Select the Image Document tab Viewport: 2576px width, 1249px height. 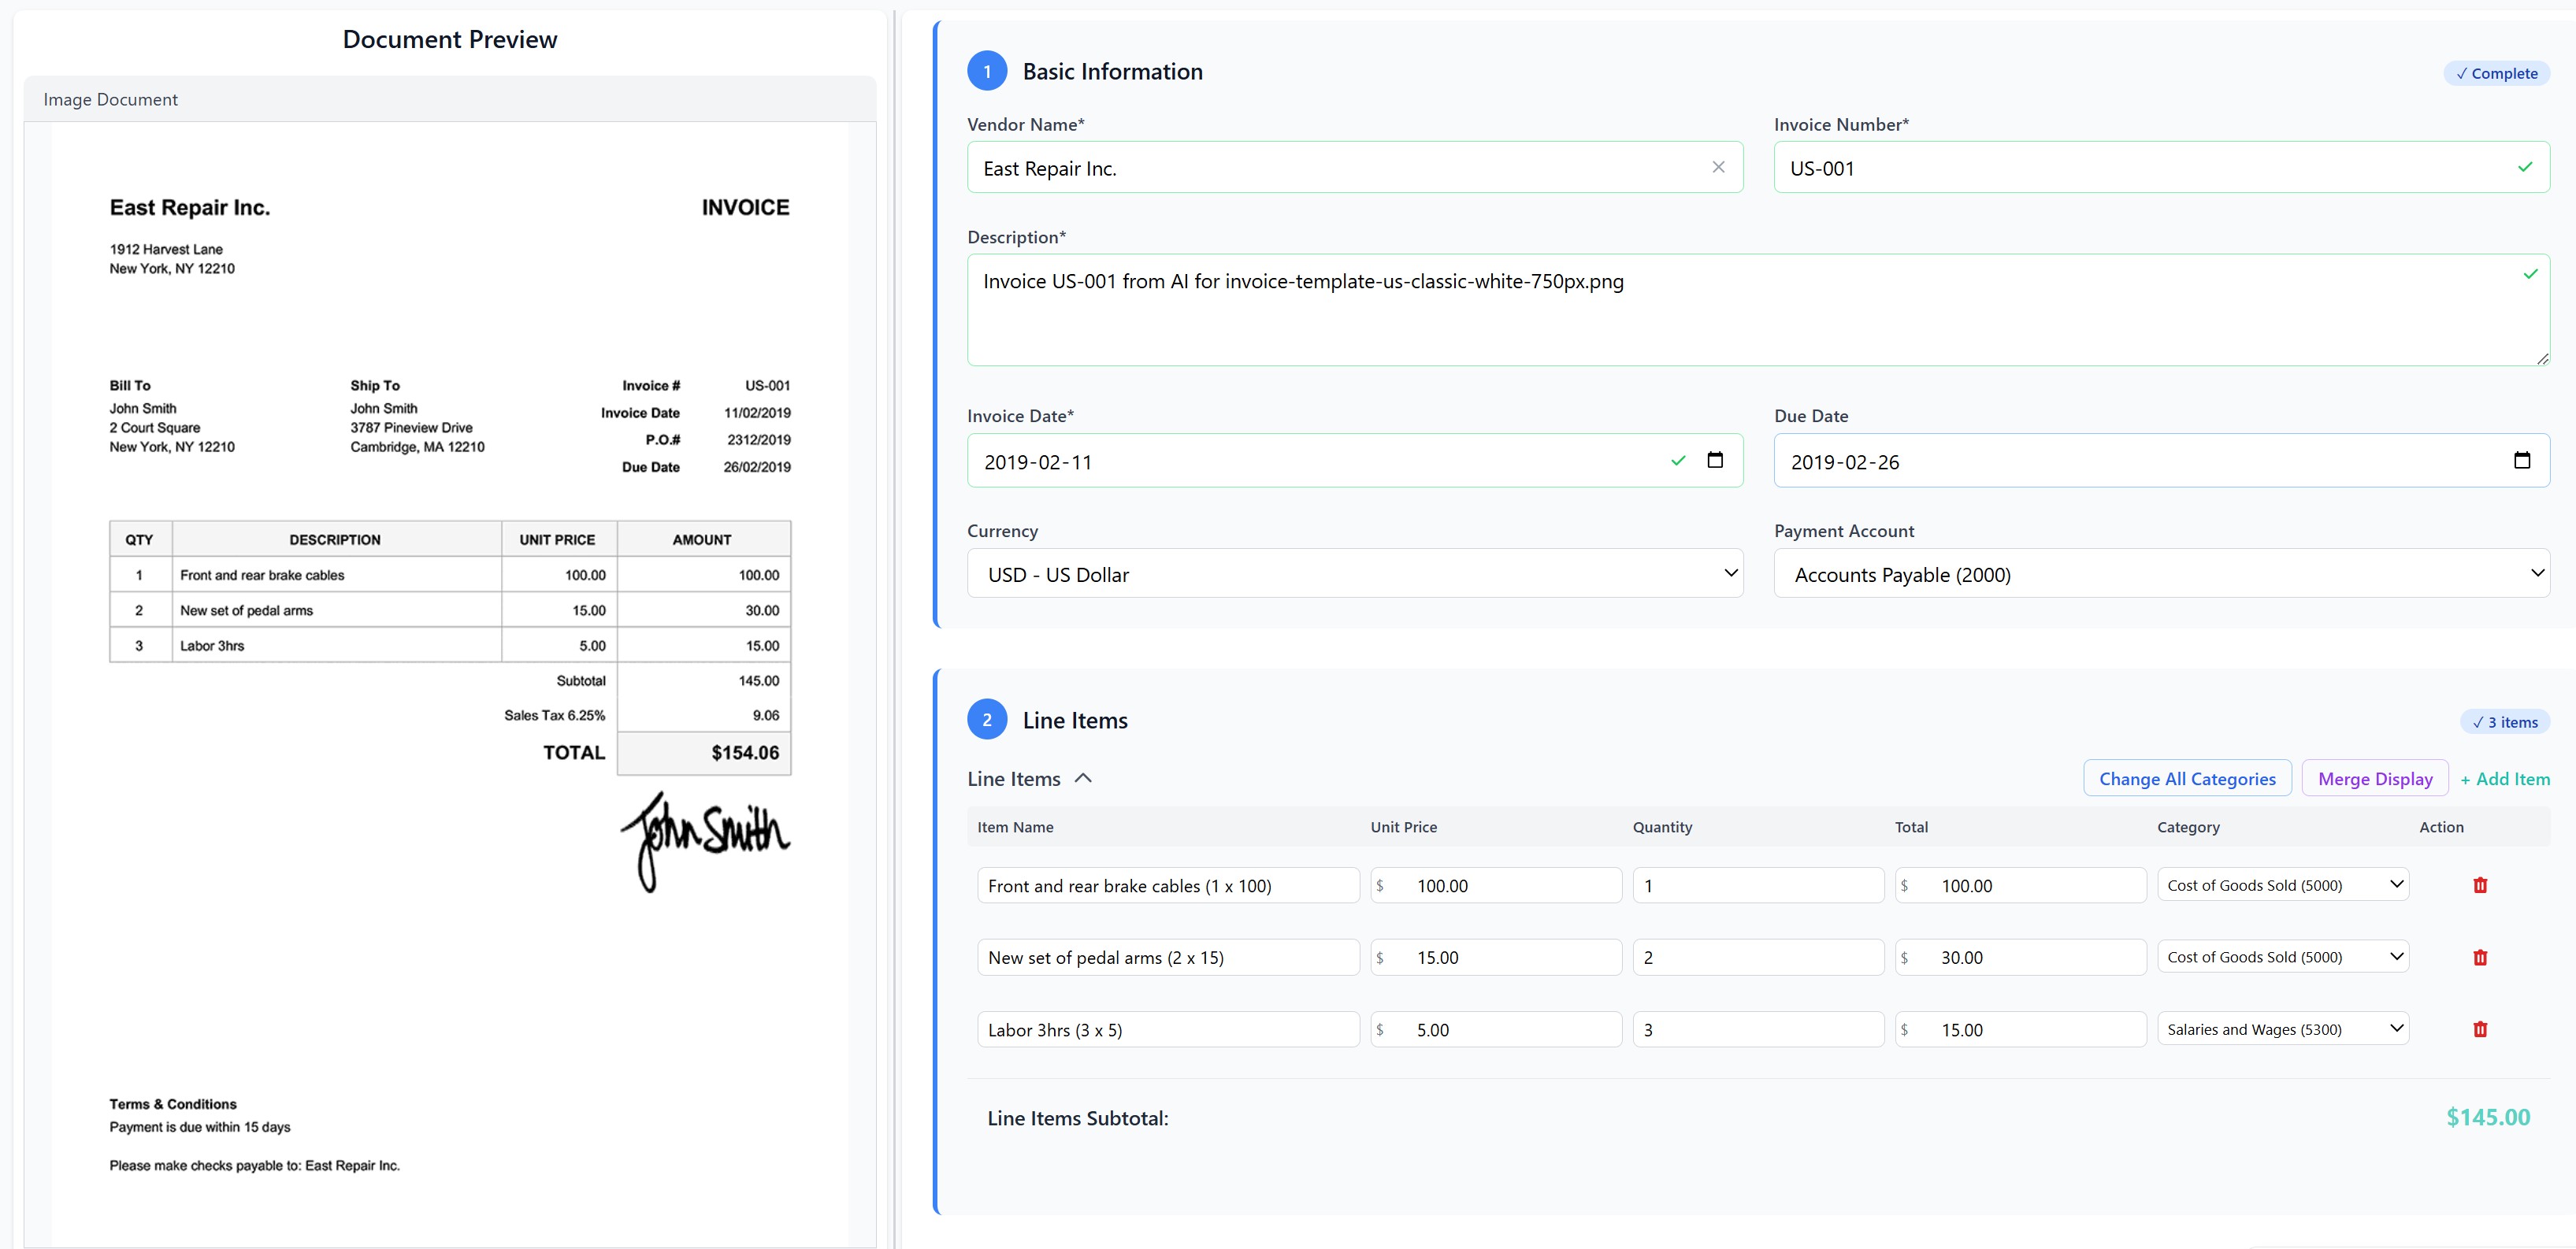(x=110, y=99)
